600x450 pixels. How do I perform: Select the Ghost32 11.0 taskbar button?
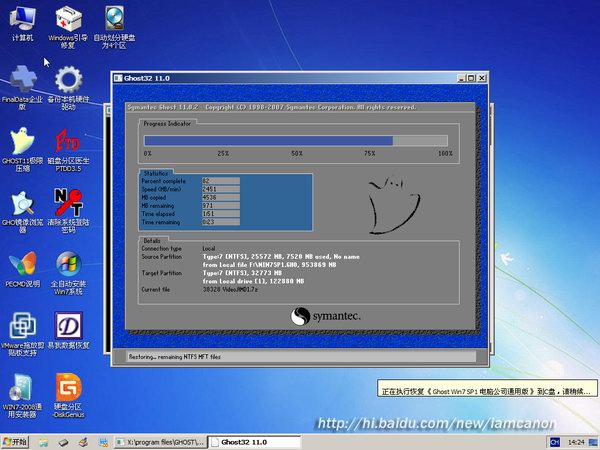click(254, 442)
